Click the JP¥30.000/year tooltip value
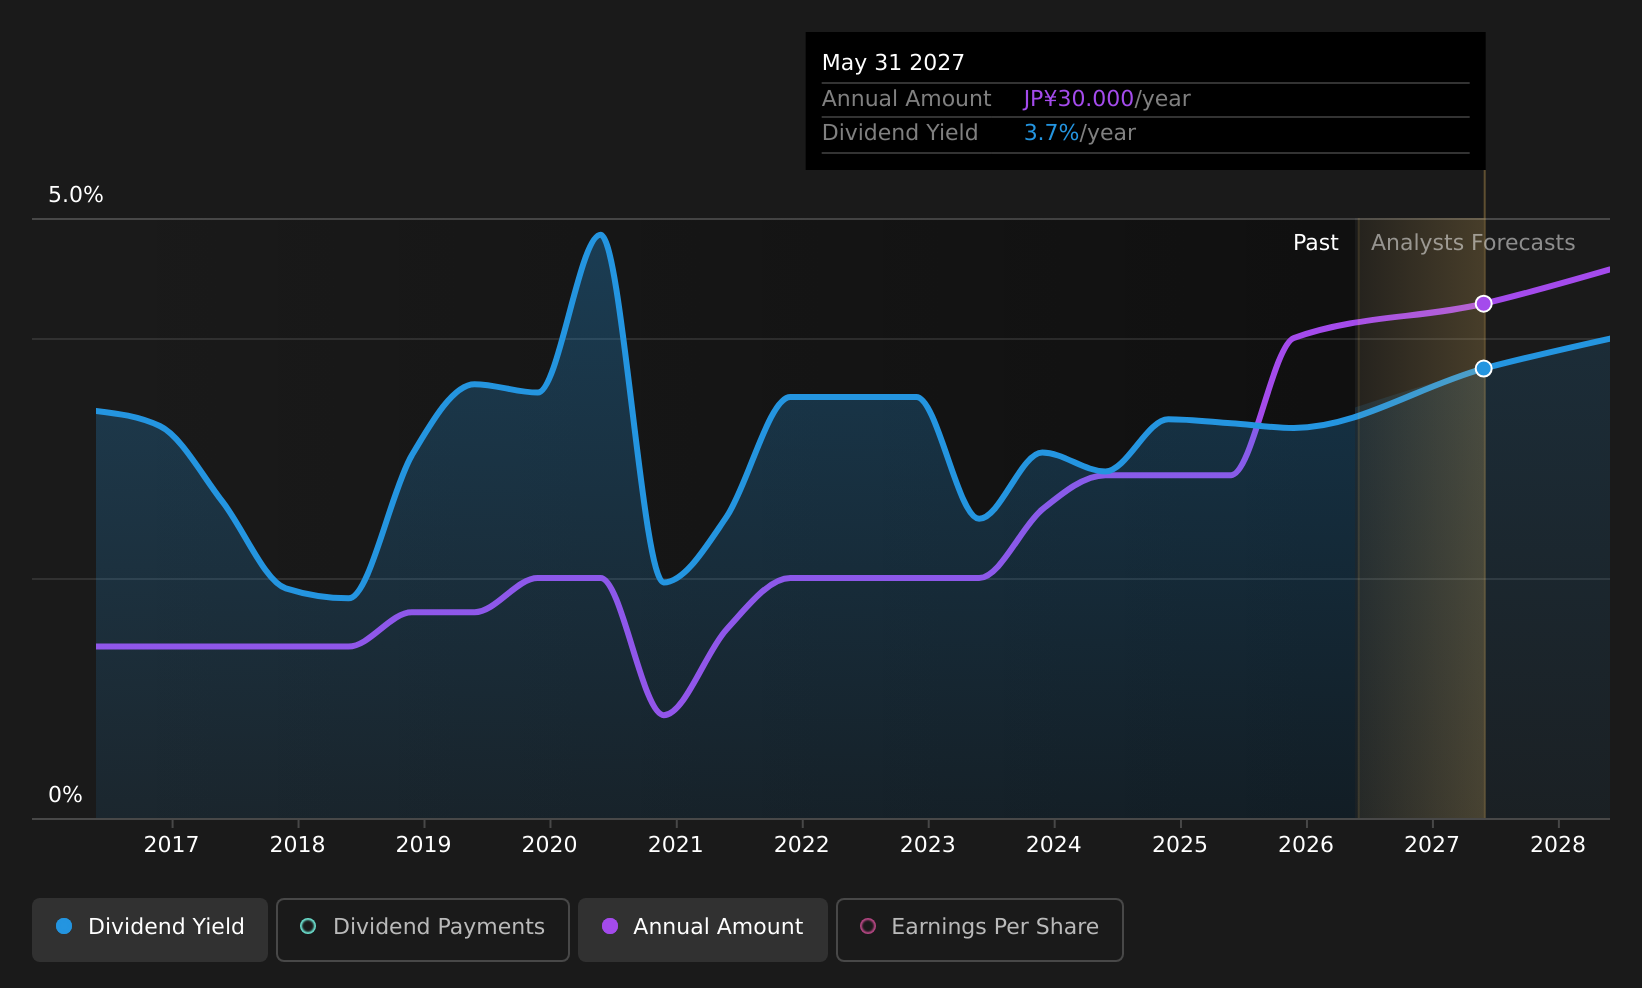 (x=1107, y=99)
